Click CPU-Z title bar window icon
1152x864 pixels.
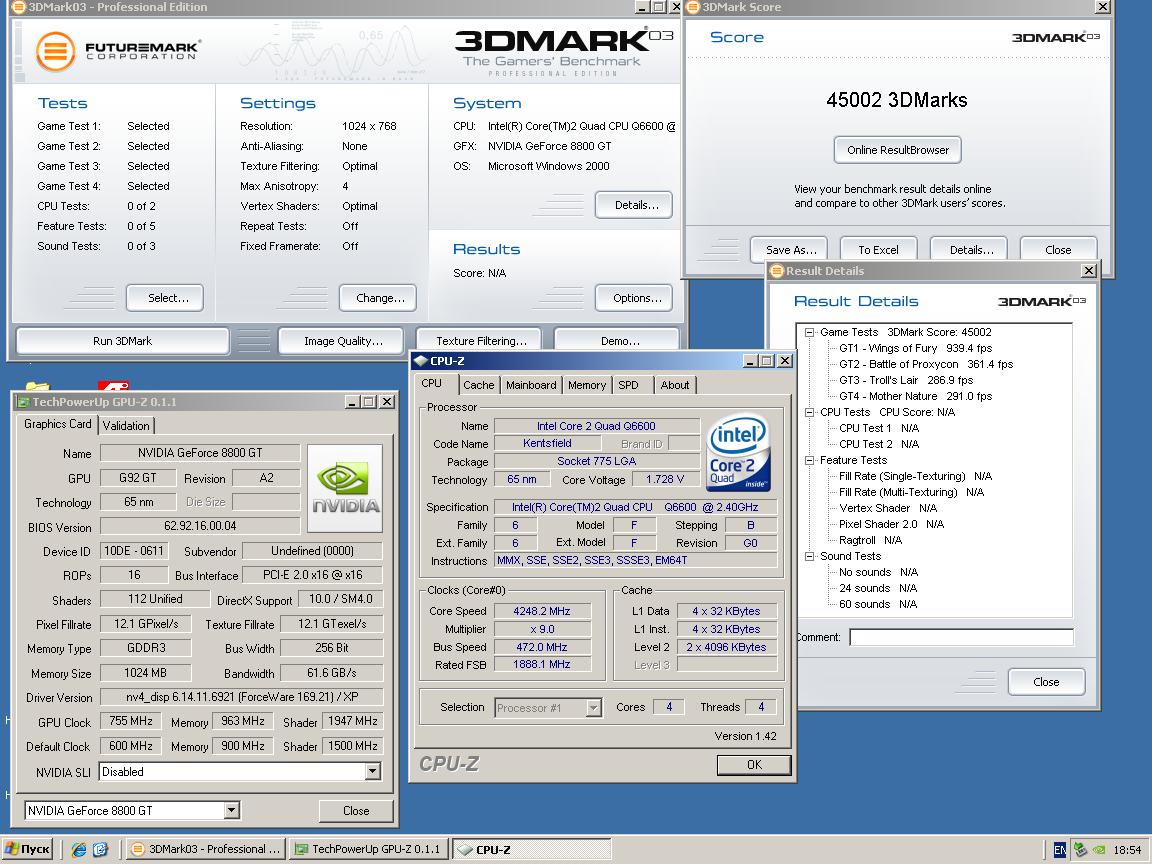pos(420,361)
